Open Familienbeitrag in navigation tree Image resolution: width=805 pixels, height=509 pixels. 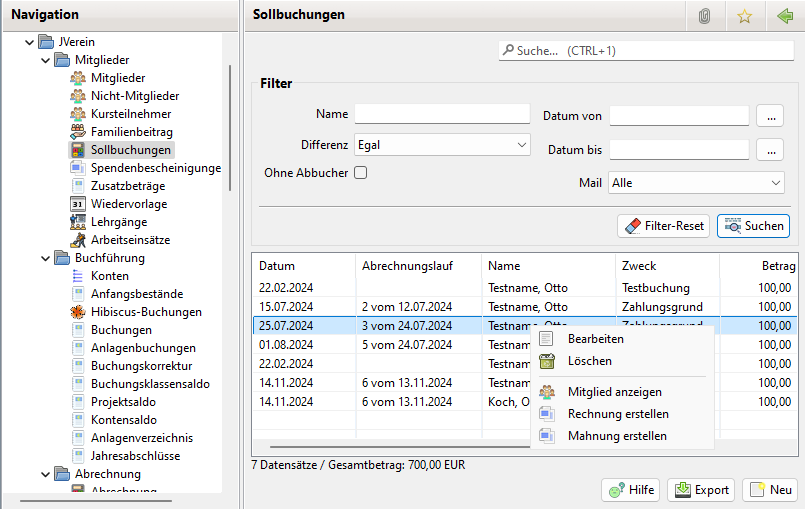pos(131,132)
